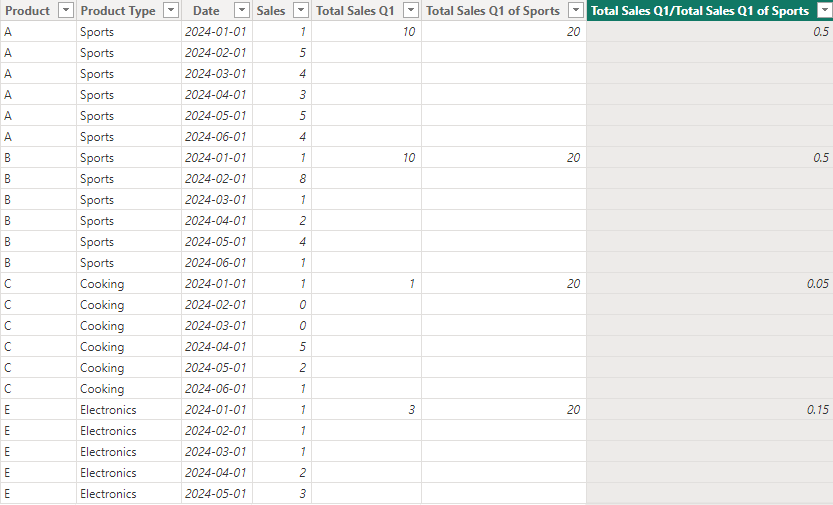
Task: Click the 0.5 ratio cell in product A row
Action: click(710, 31)
